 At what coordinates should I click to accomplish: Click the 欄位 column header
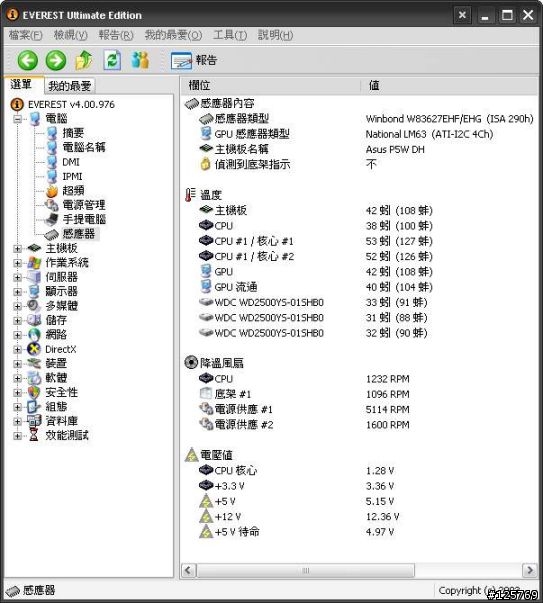pyautogui.click(x=271, y=85)
